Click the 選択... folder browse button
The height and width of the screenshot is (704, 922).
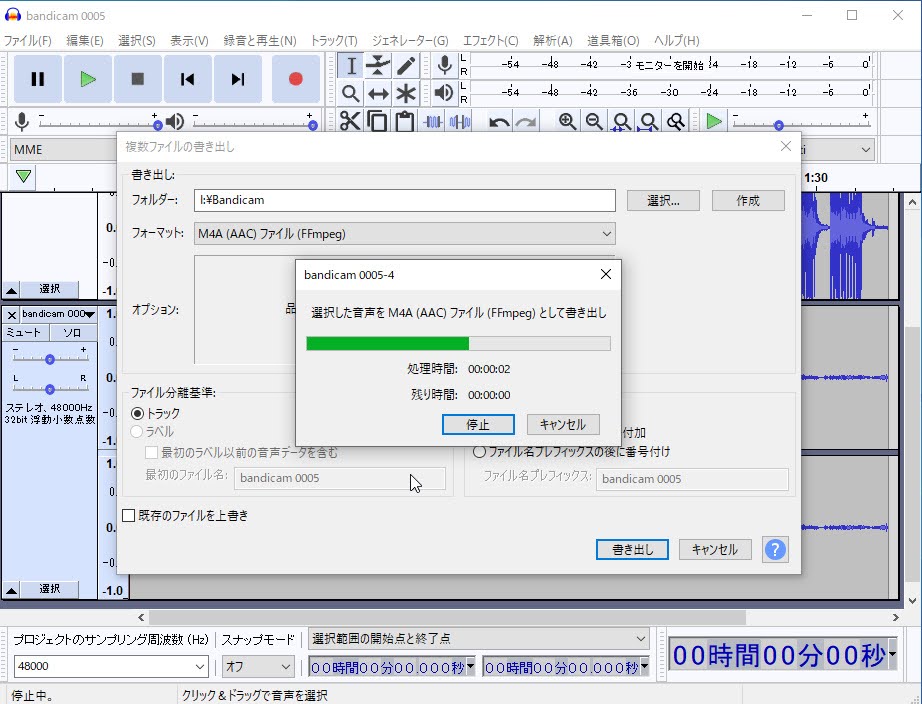[x=663, y=200]
